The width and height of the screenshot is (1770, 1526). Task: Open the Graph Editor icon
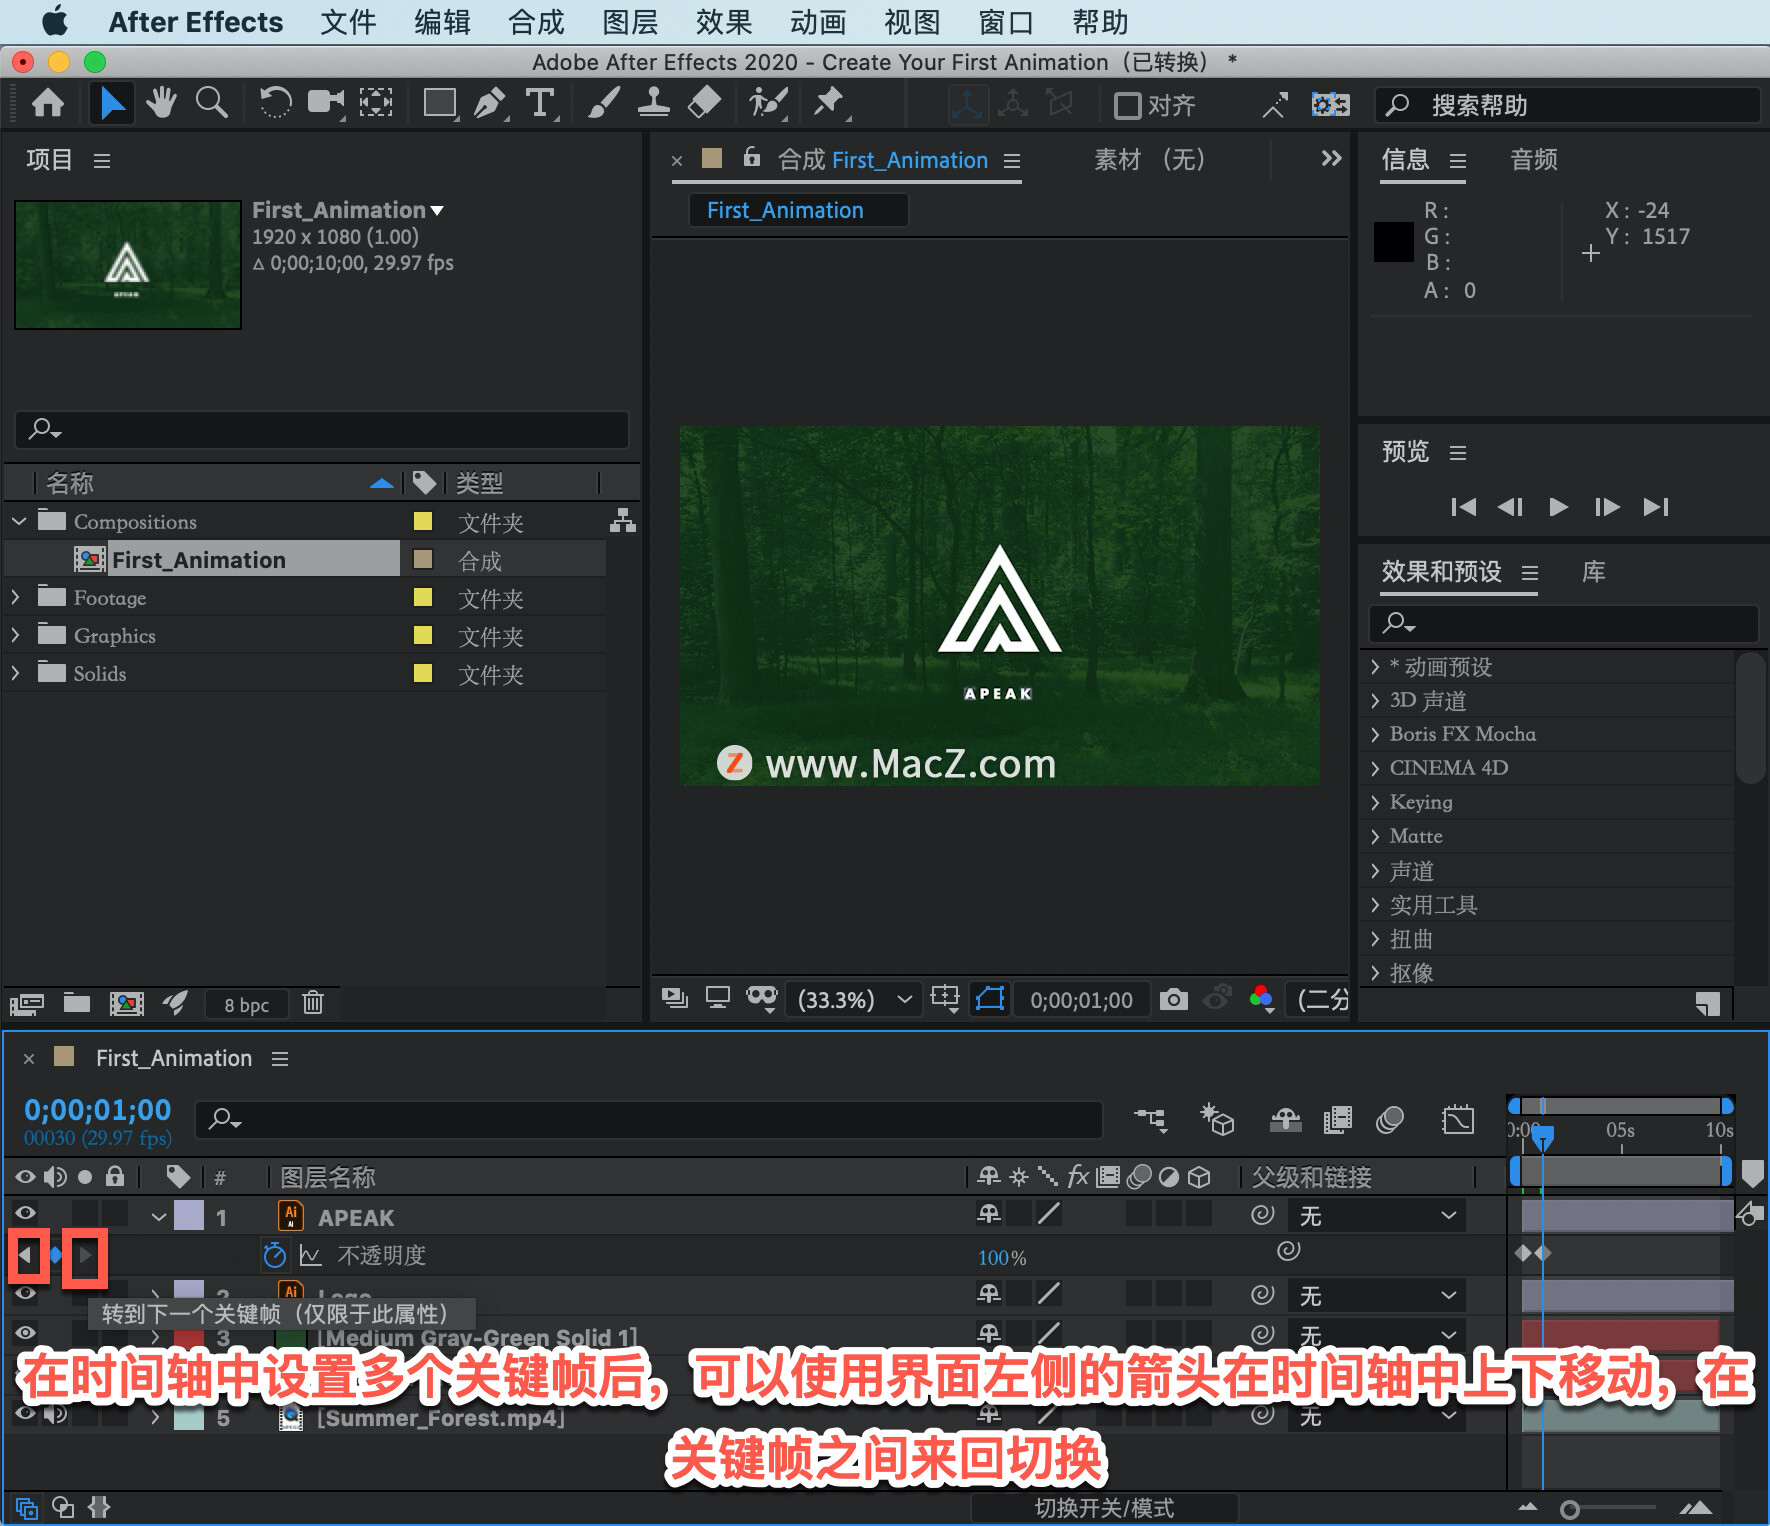click(x=1458, y=1120)
